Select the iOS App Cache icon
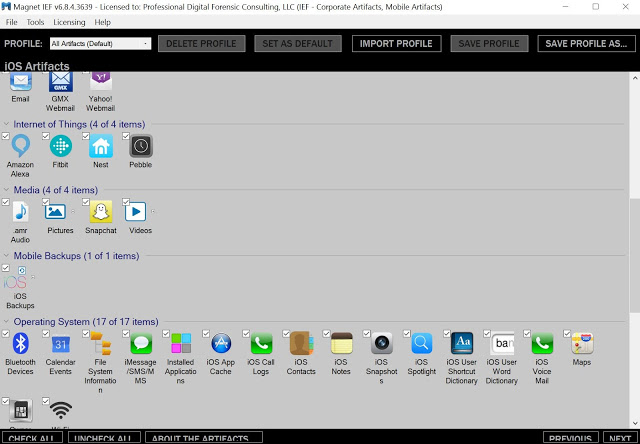640x444 pixels. 221,343
